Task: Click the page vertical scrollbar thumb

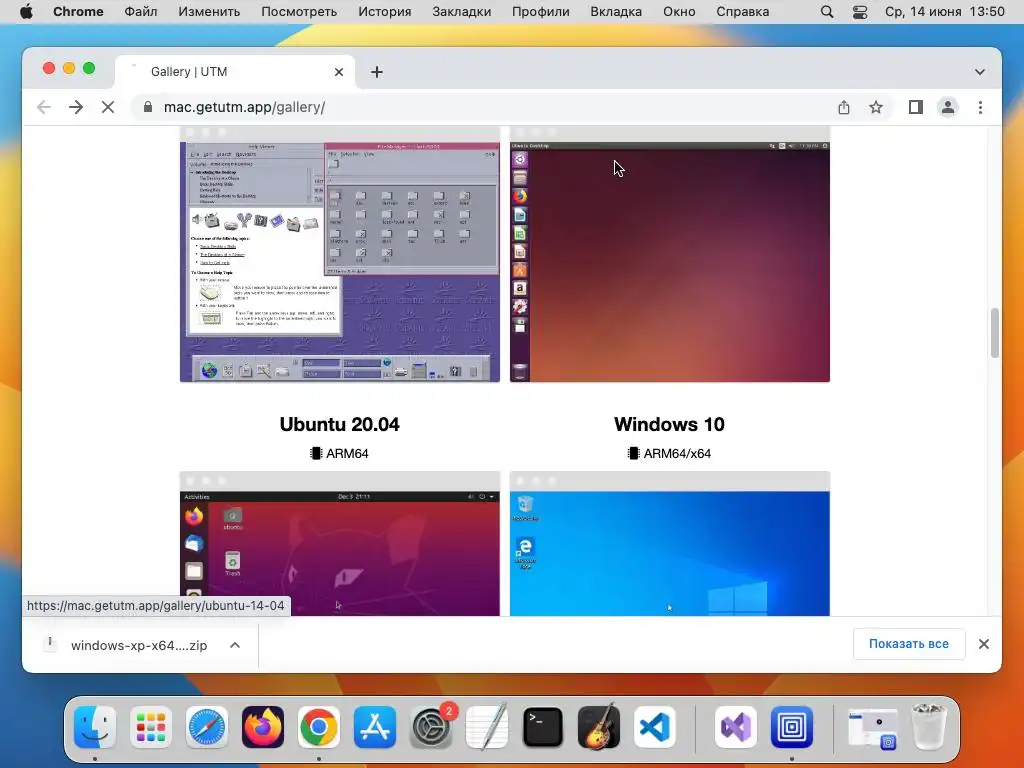Action: point(995,333)
